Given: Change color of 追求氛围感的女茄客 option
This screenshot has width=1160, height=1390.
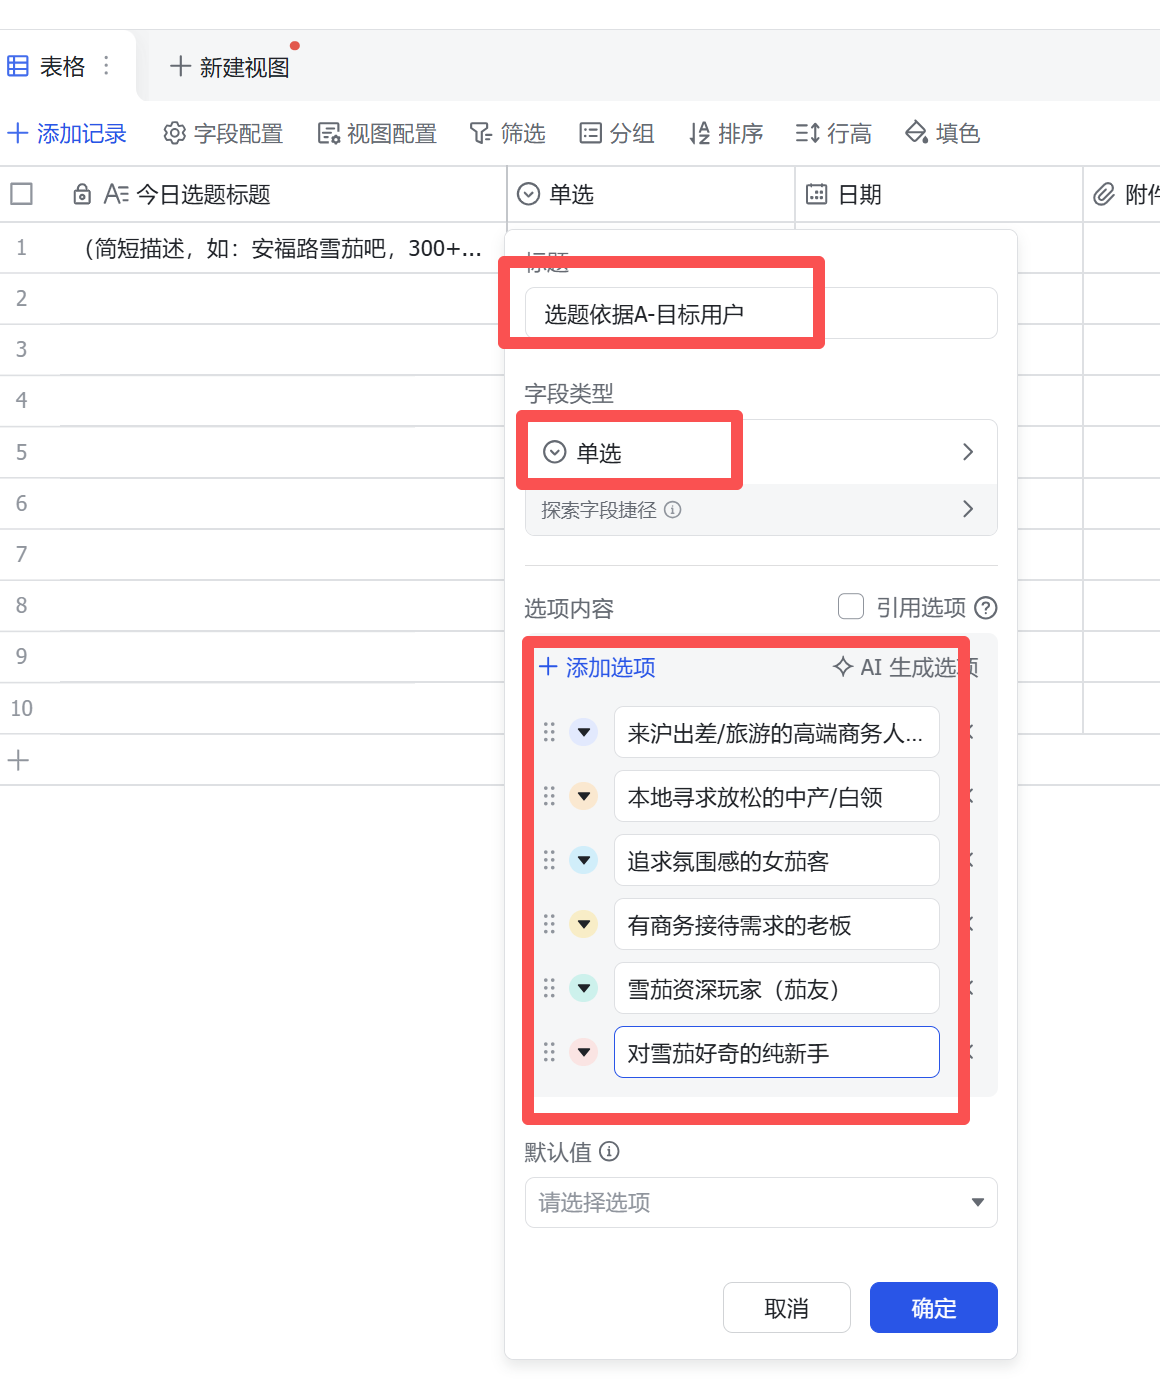Looking at the screenshot, I should coord(583,860).
